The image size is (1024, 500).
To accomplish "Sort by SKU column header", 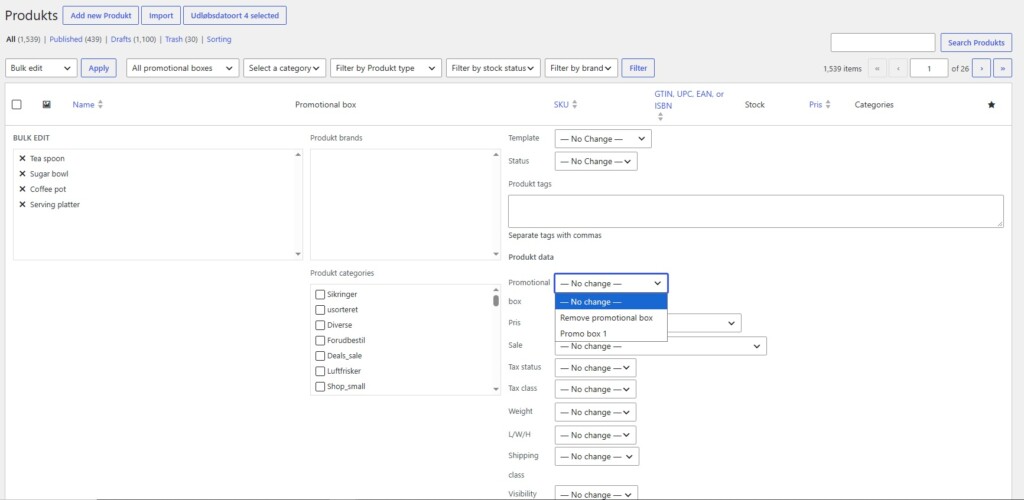I will [x=566, y=104].
